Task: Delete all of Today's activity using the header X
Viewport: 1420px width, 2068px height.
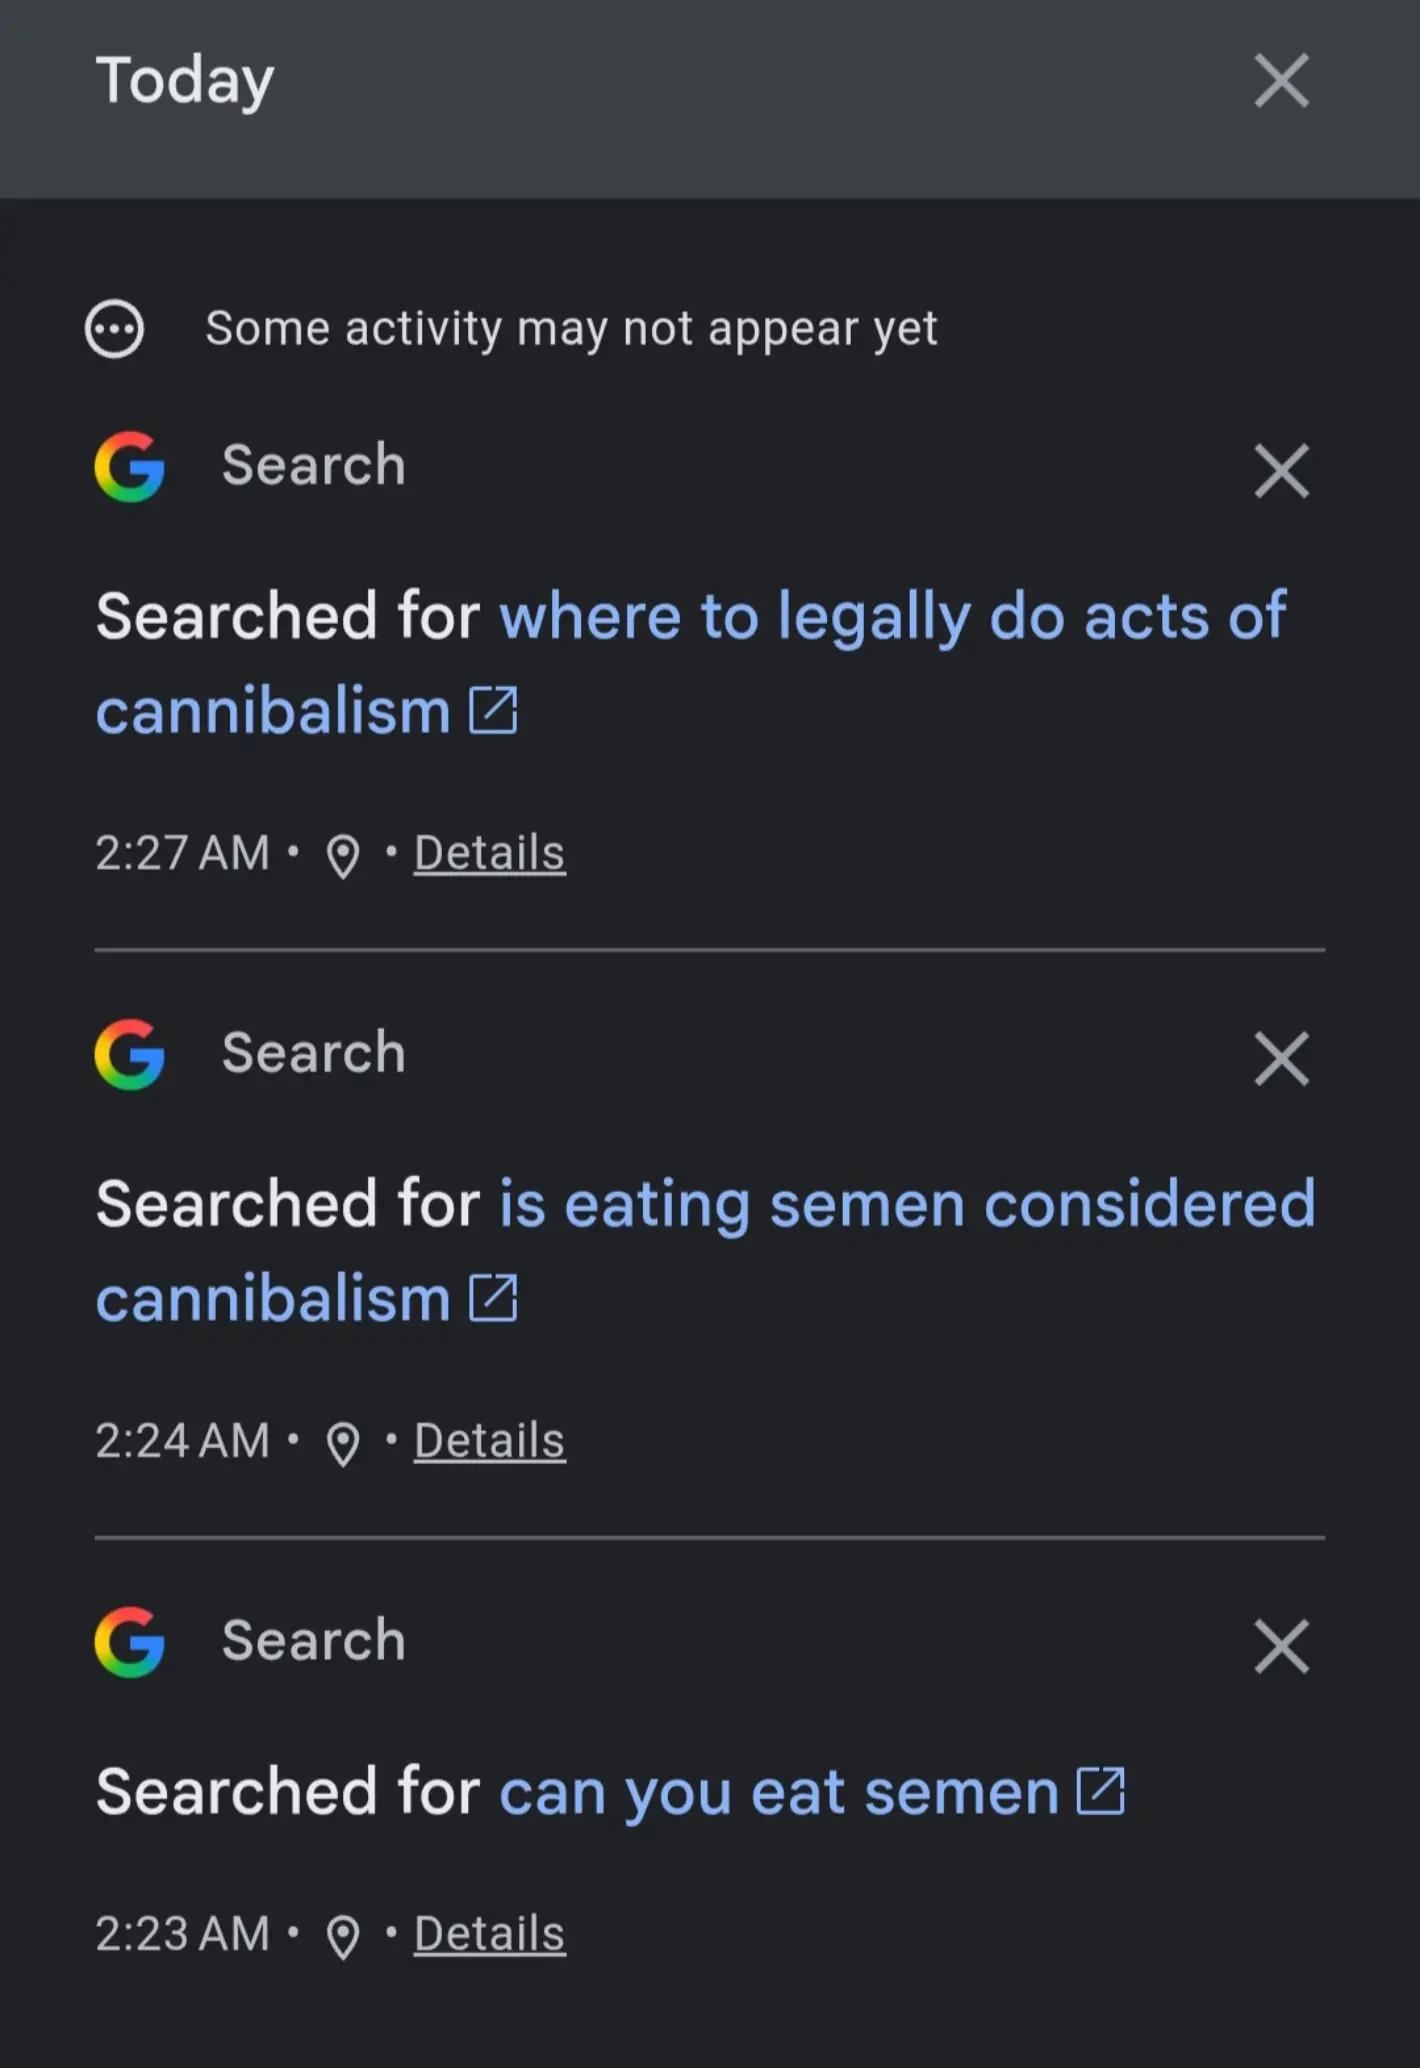Action: [1281, 81]
